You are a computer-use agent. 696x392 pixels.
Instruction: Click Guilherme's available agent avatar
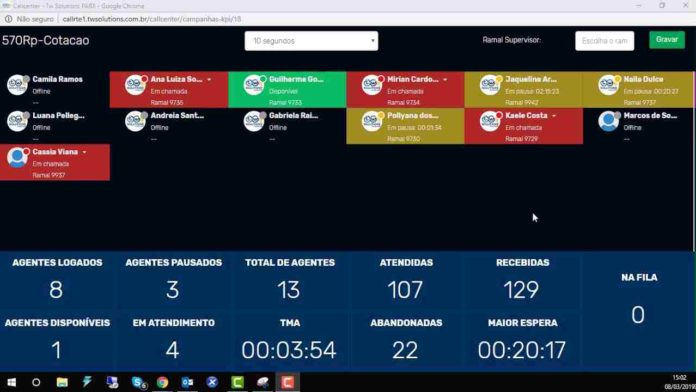(x=254, y=84)
